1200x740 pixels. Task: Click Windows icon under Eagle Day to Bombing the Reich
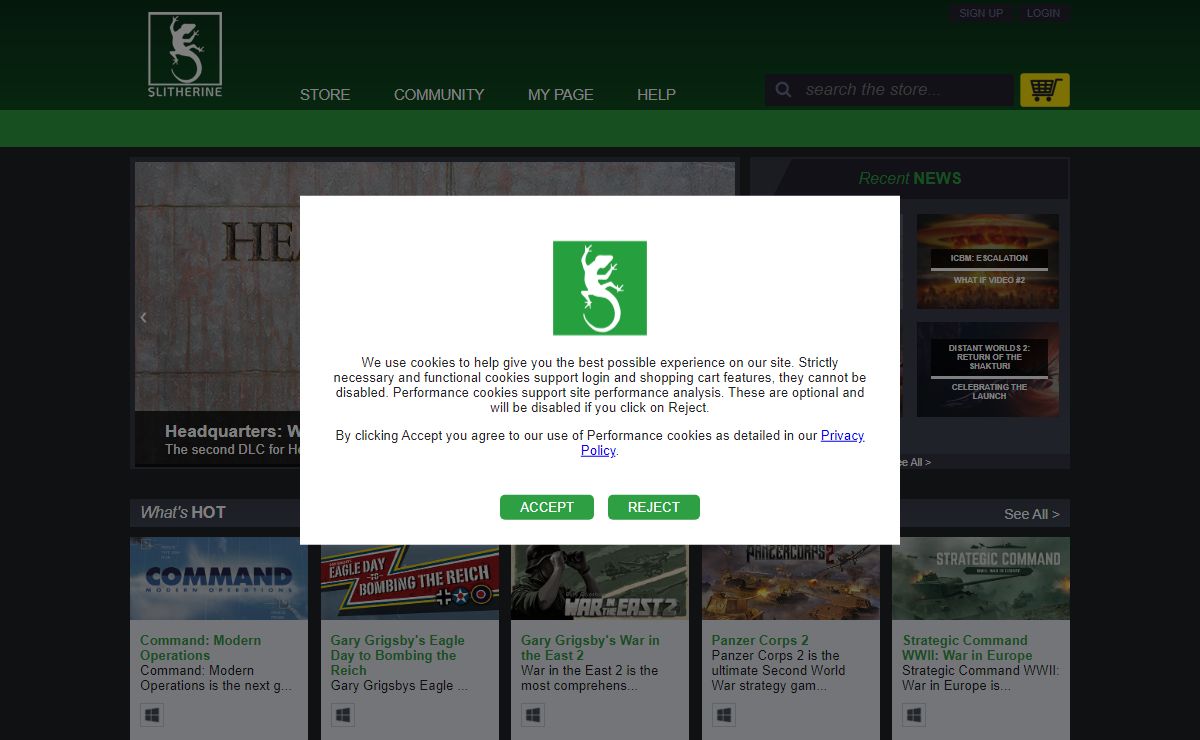(x=342, y=715)
